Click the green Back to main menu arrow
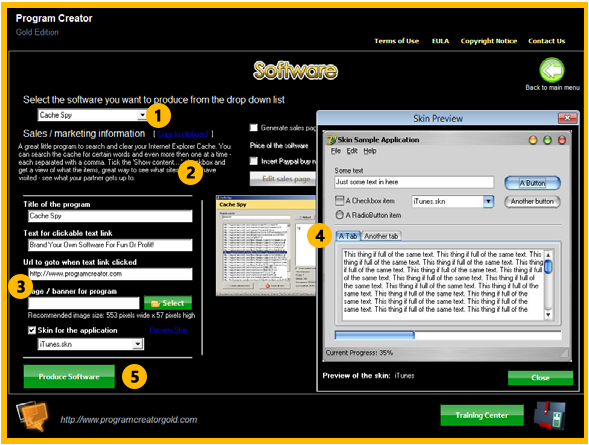 pyautogui.click(x=551, y=70)
